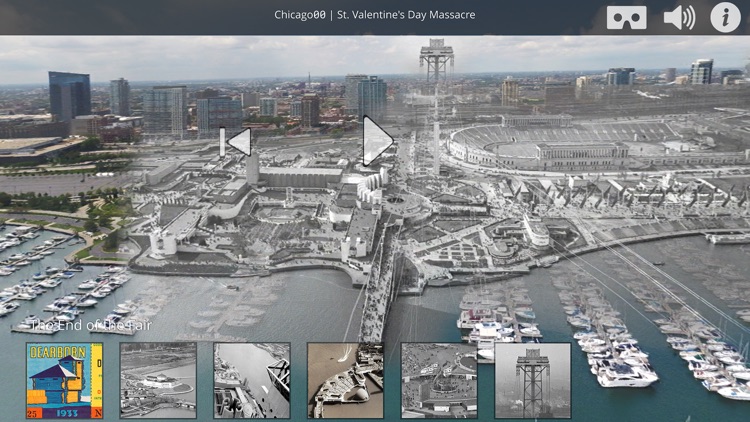The width and height of the screenshot is (750, 422).
Task: Toggle the audio speaker icon
Action: [679, 18]
